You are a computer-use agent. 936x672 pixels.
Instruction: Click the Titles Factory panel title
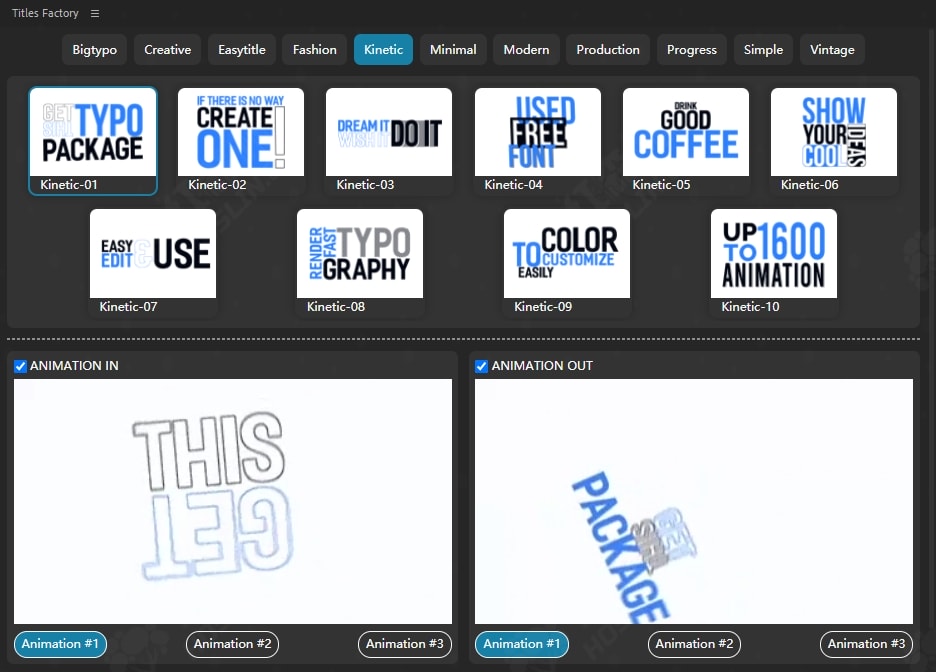45,13
